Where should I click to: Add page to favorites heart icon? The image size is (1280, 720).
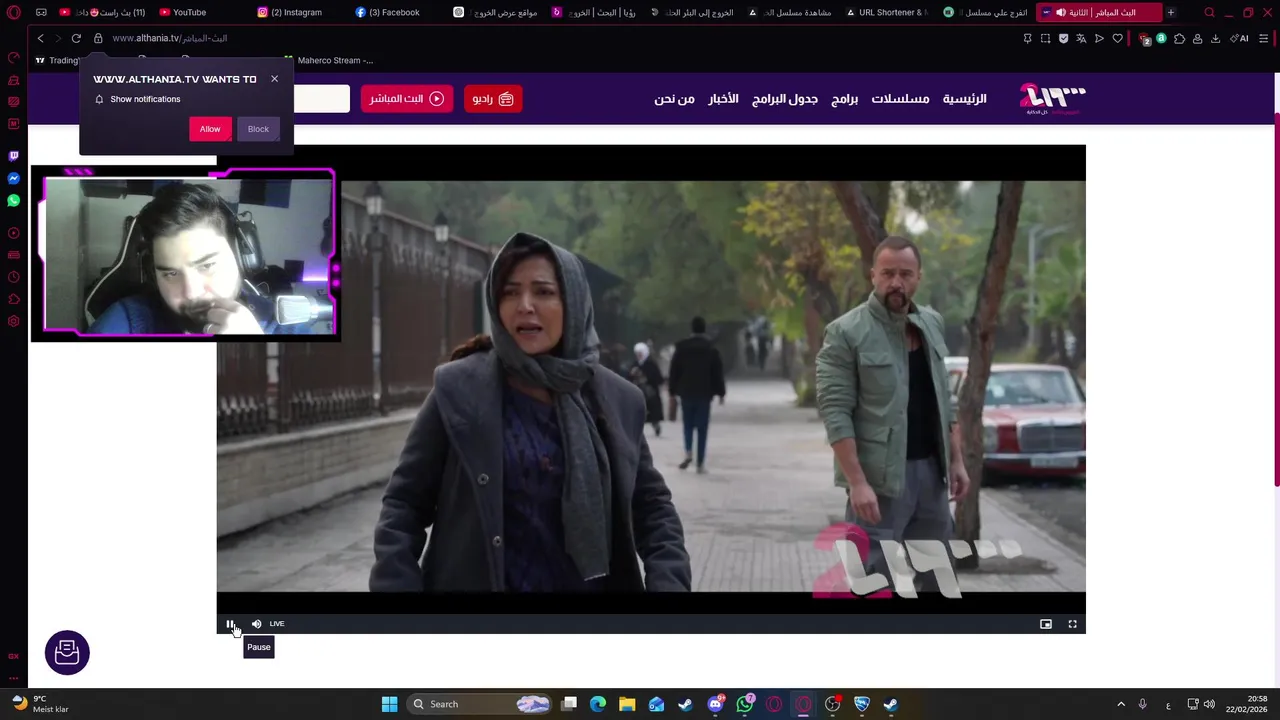click(1117, 38)
